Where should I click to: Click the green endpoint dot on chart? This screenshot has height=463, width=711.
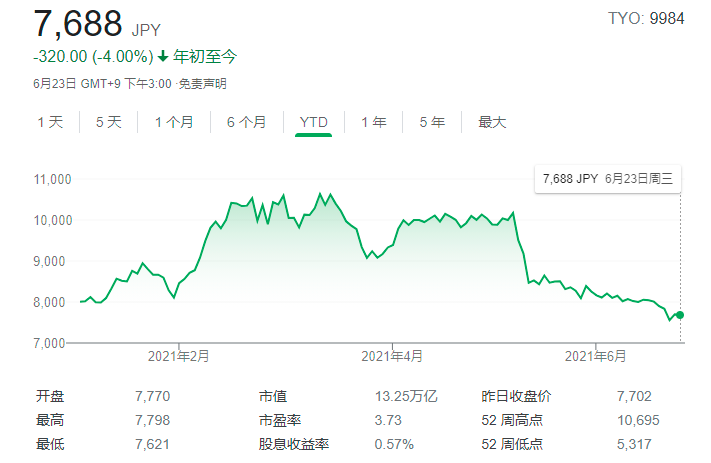680,315
